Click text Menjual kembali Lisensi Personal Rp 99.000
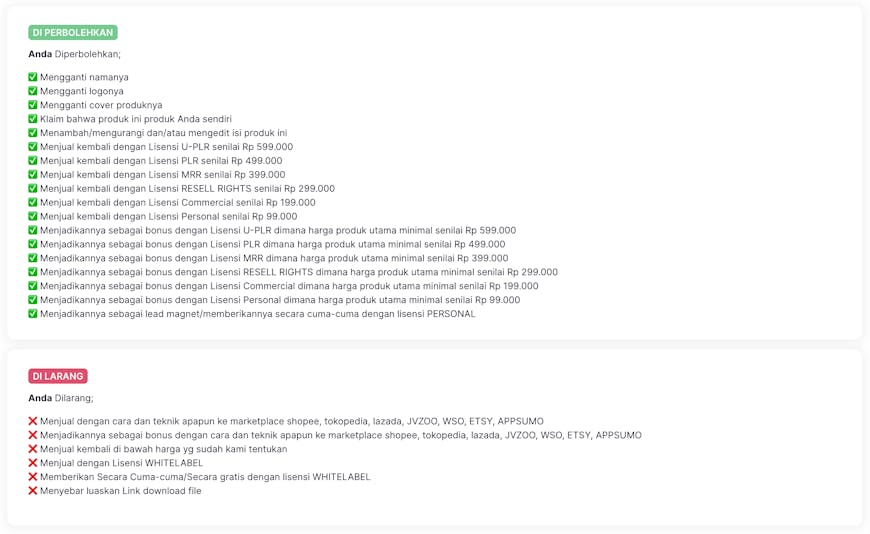The width and height of the screenshot is (870, 534). coord(168,217)
